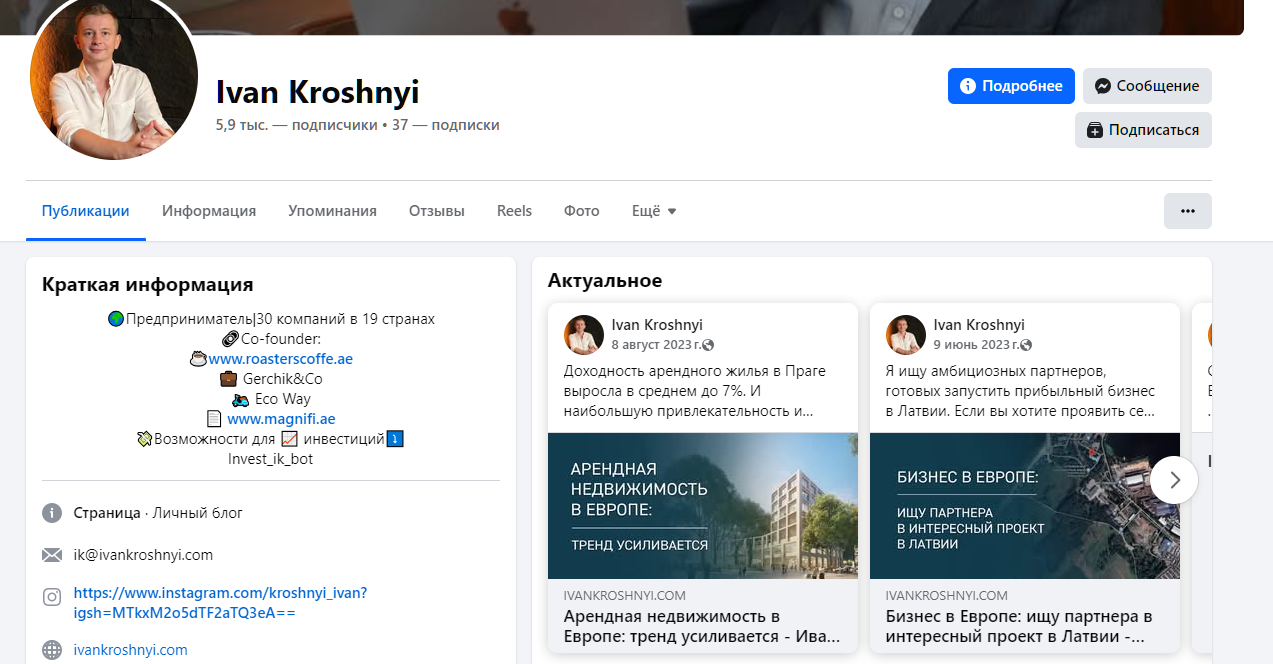Image resolution: width=1273 pixels, height=664 pixels.
Task: Click post text about Доходность арендного жилья в Праге
Action: (695, 390)
